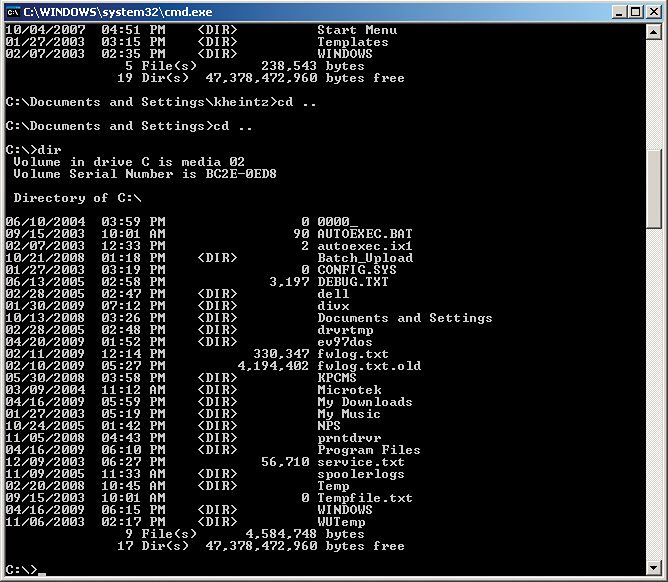
Task: Click Documents and Settings in the C:\ listing
Action: point(405,318)
